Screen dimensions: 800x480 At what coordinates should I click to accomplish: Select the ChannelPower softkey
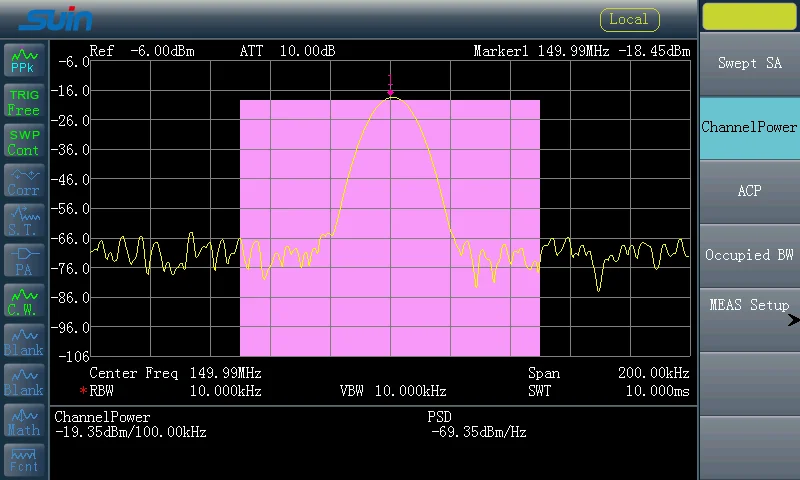point(749,128)
